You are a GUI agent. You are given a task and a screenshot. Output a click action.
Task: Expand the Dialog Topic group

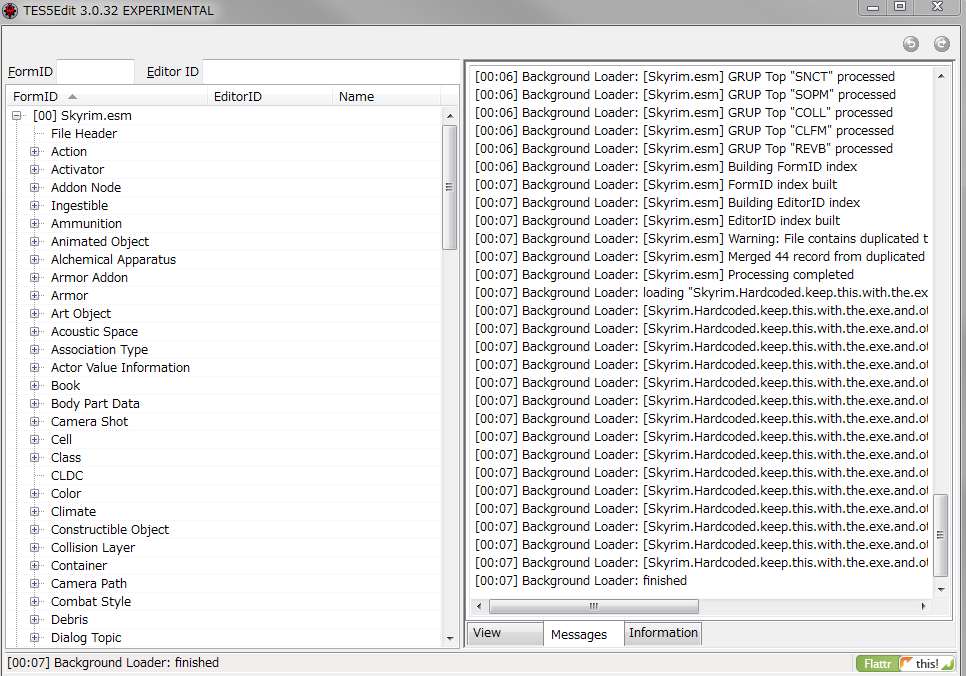pyautogui.click(x=34, y=637)
